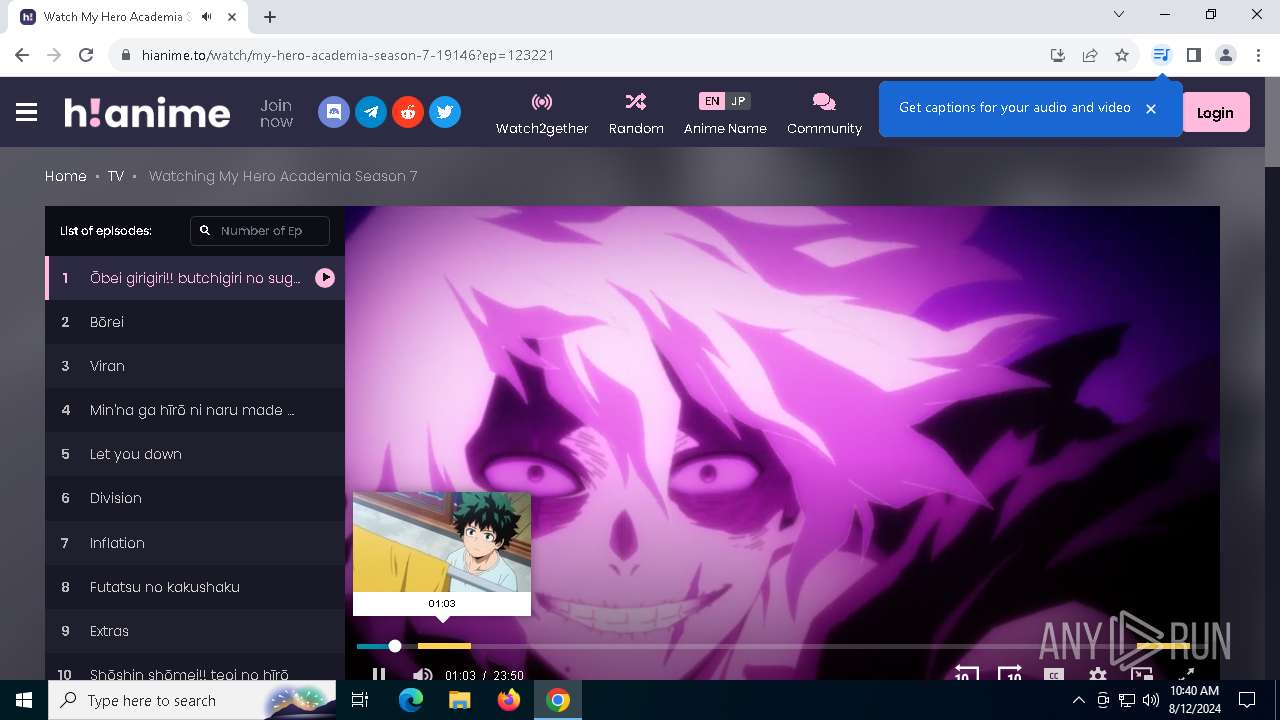Share this page icon
Screen dimensions: 1280x720
click(x=1090, y=55)
